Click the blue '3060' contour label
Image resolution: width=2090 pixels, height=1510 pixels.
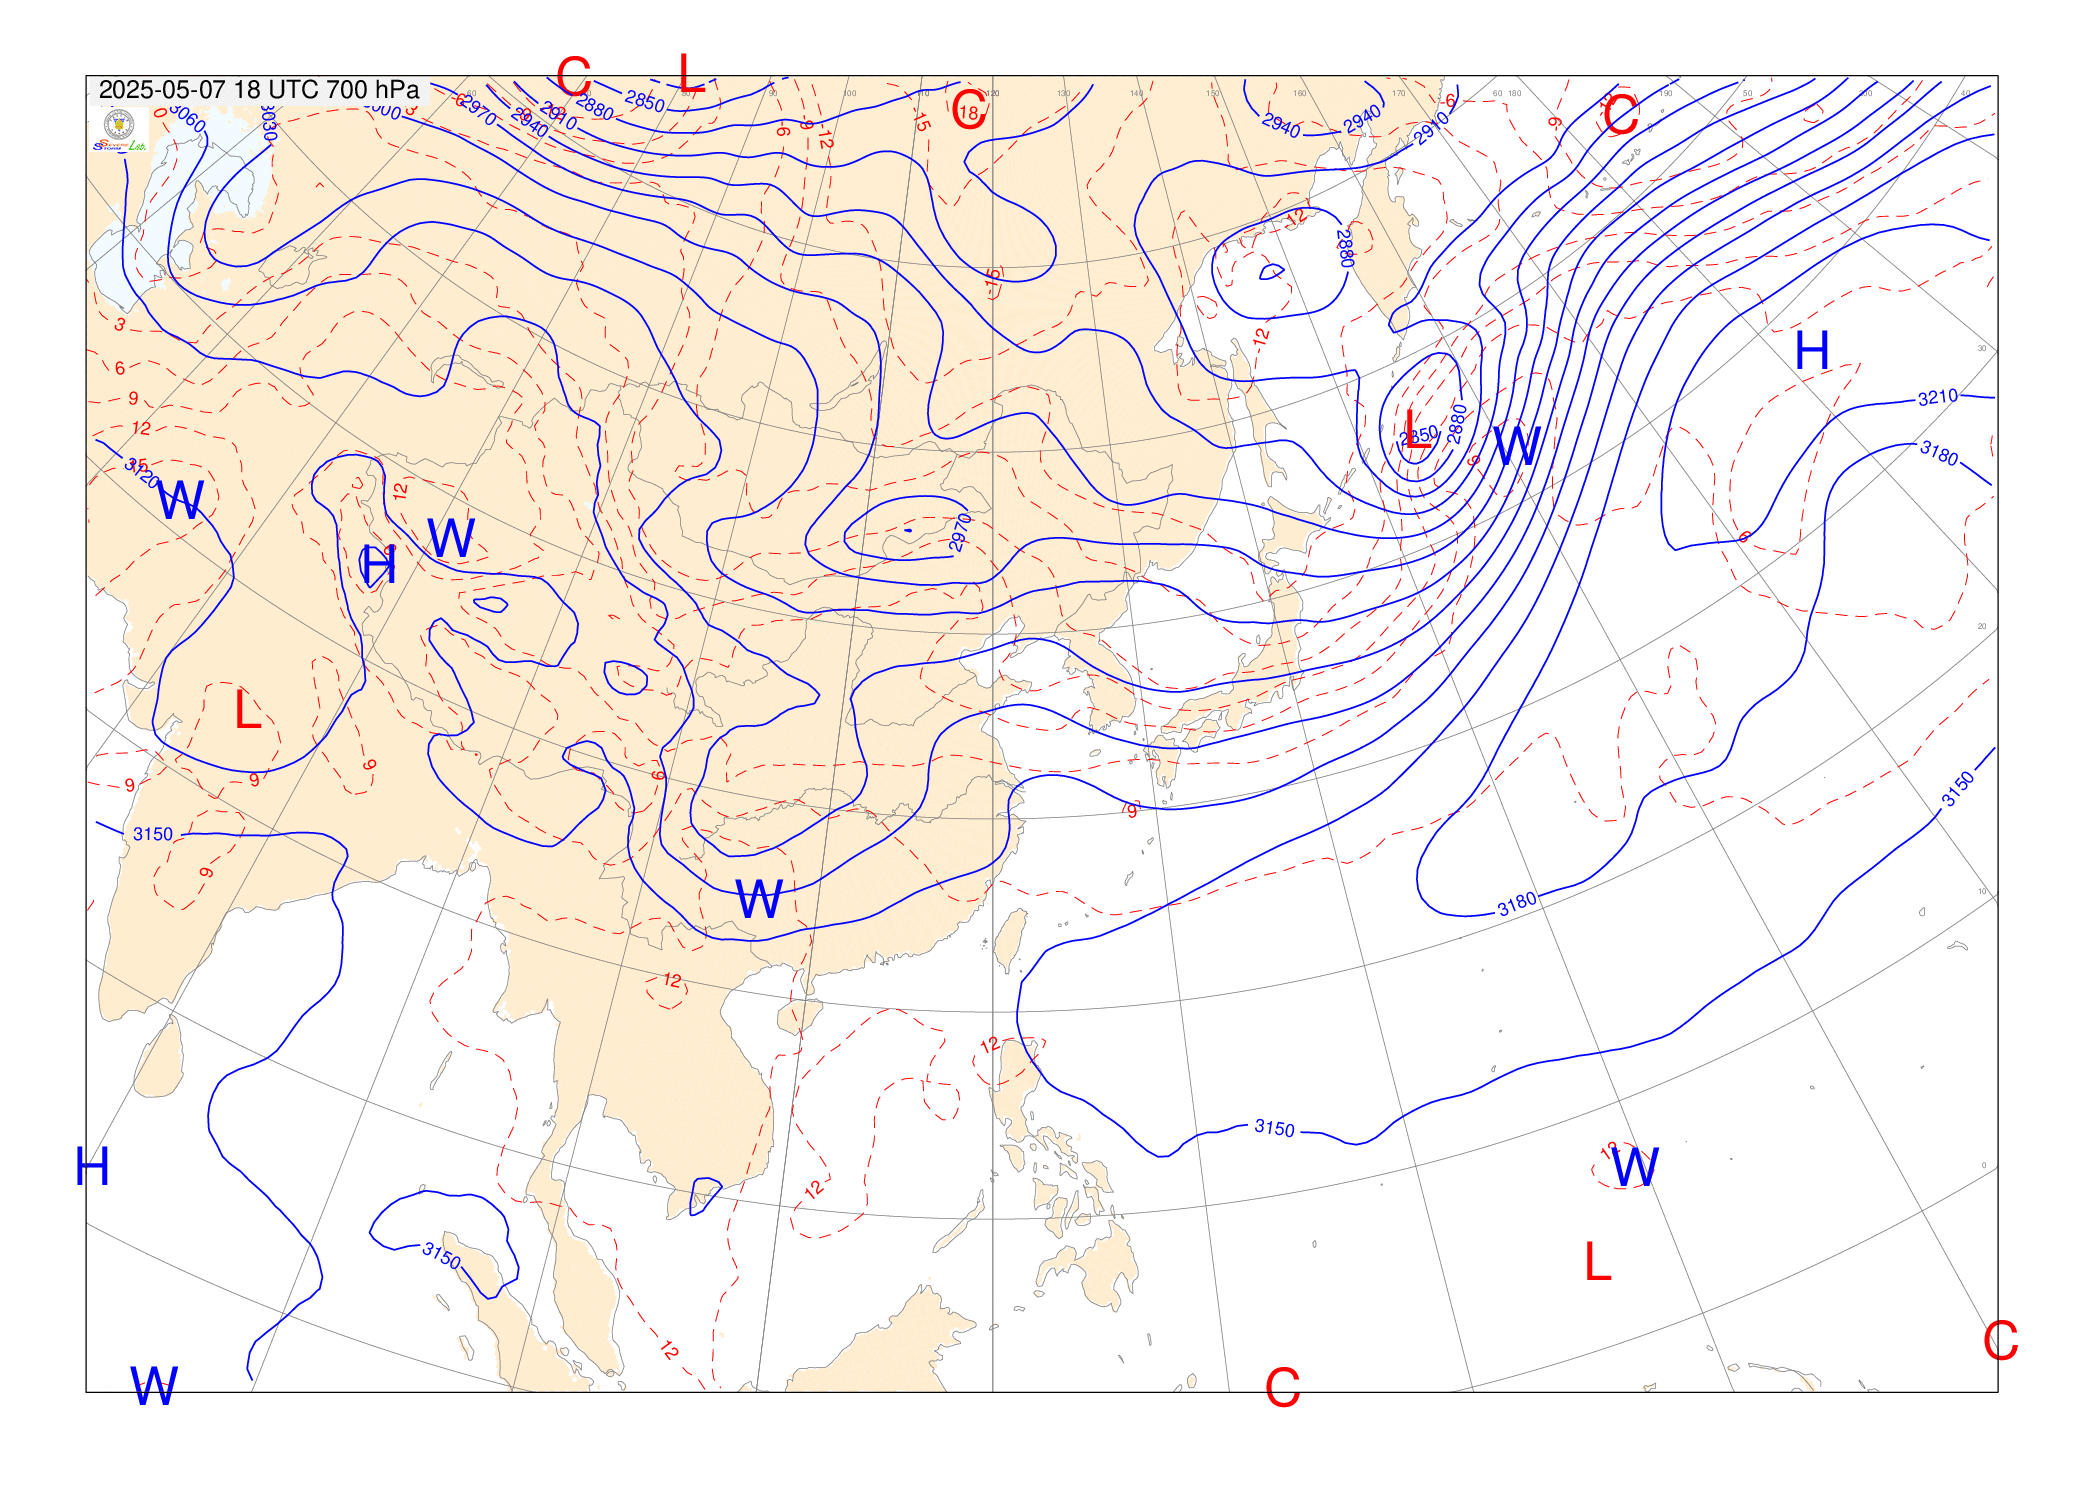click(186, 118)
